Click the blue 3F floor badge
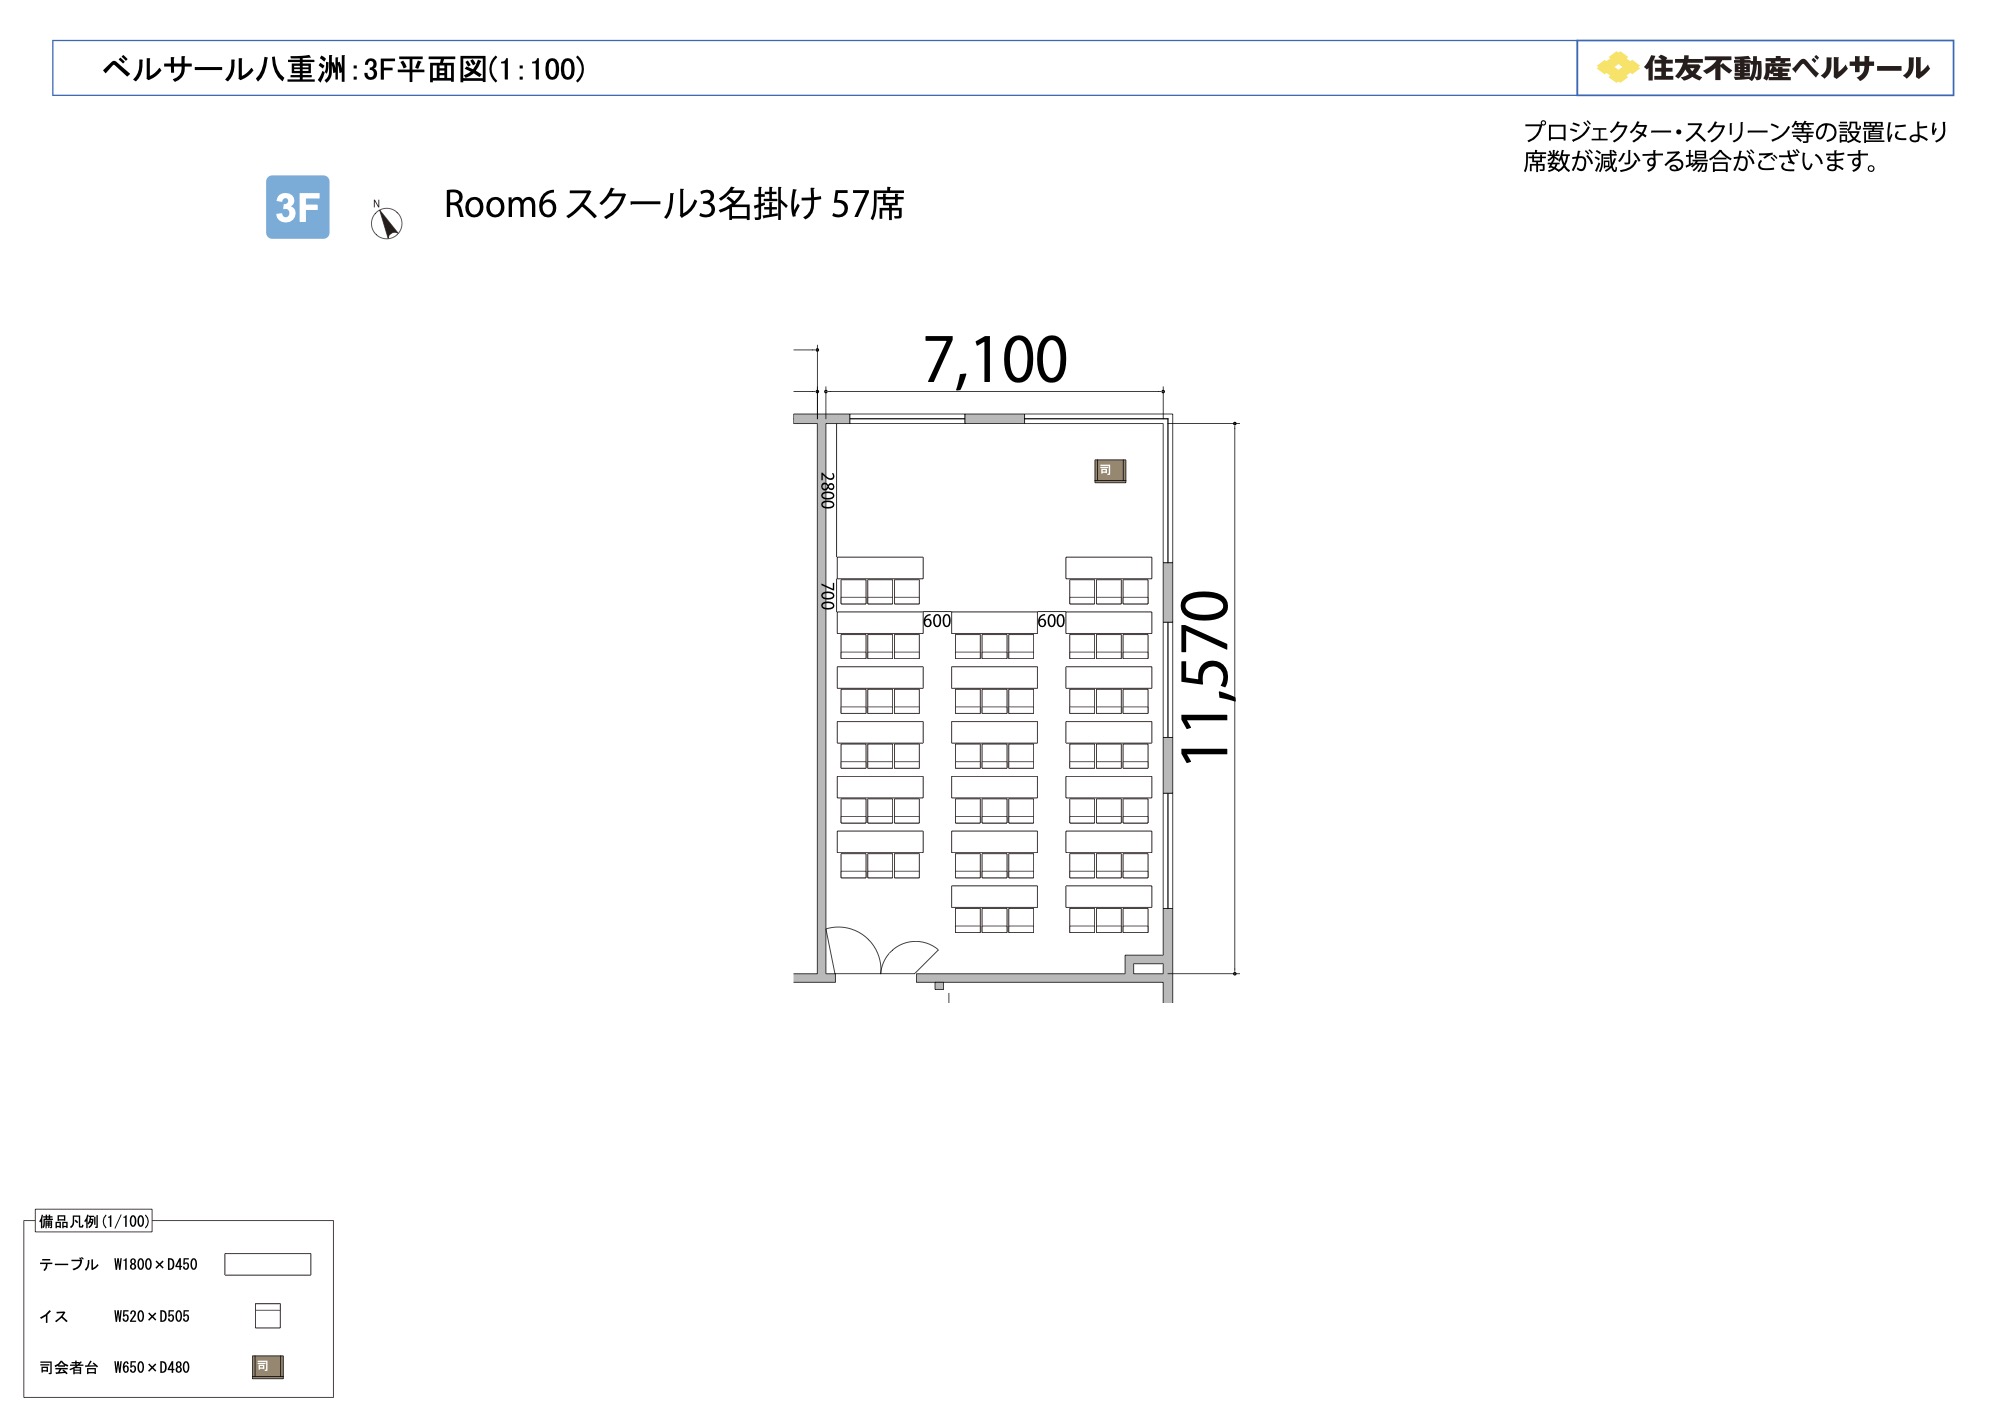 click(297, 207)
